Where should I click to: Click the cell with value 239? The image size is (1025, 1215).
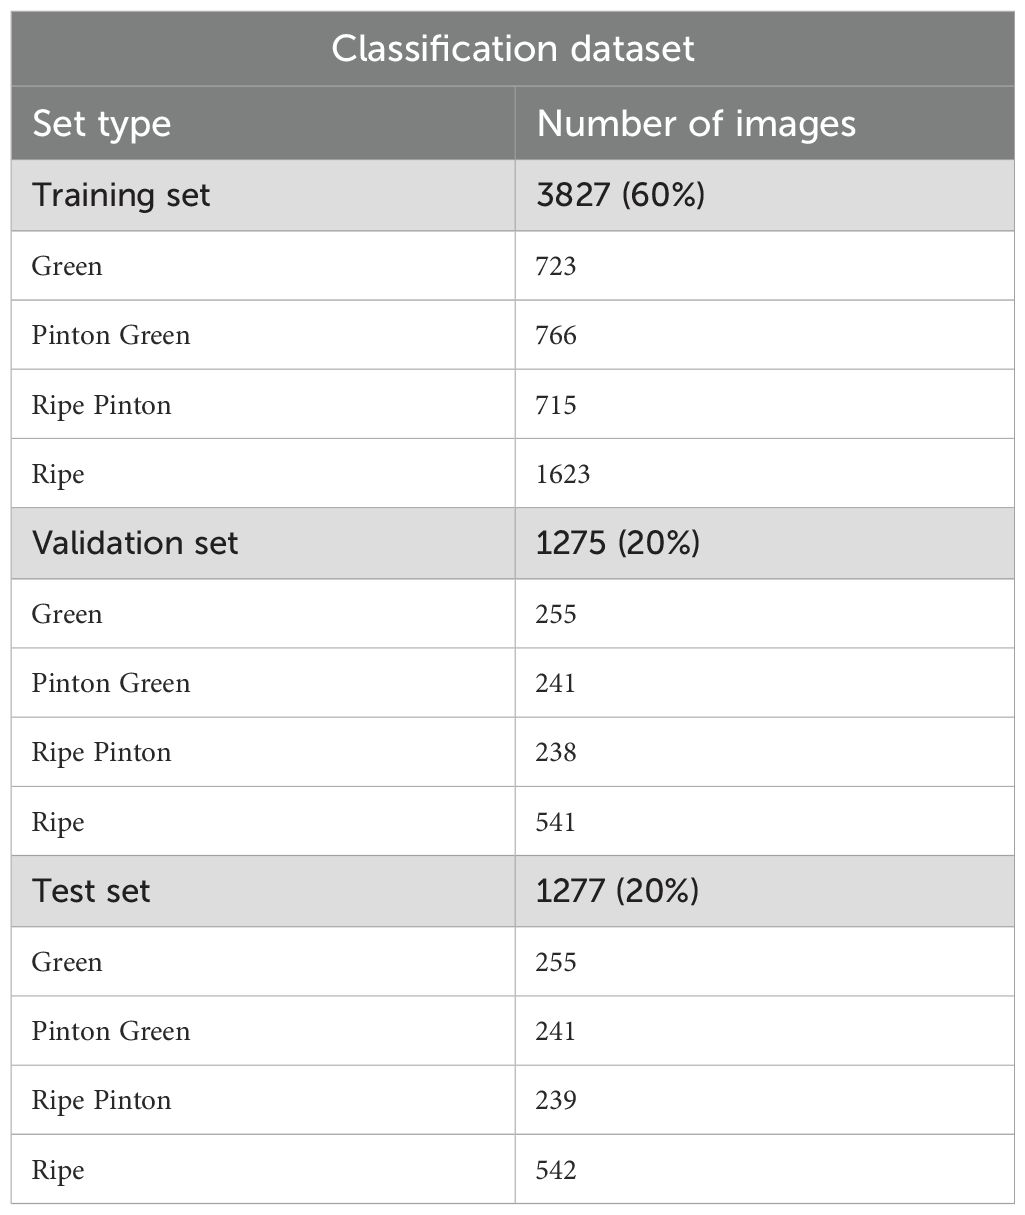coord(556,1100)
